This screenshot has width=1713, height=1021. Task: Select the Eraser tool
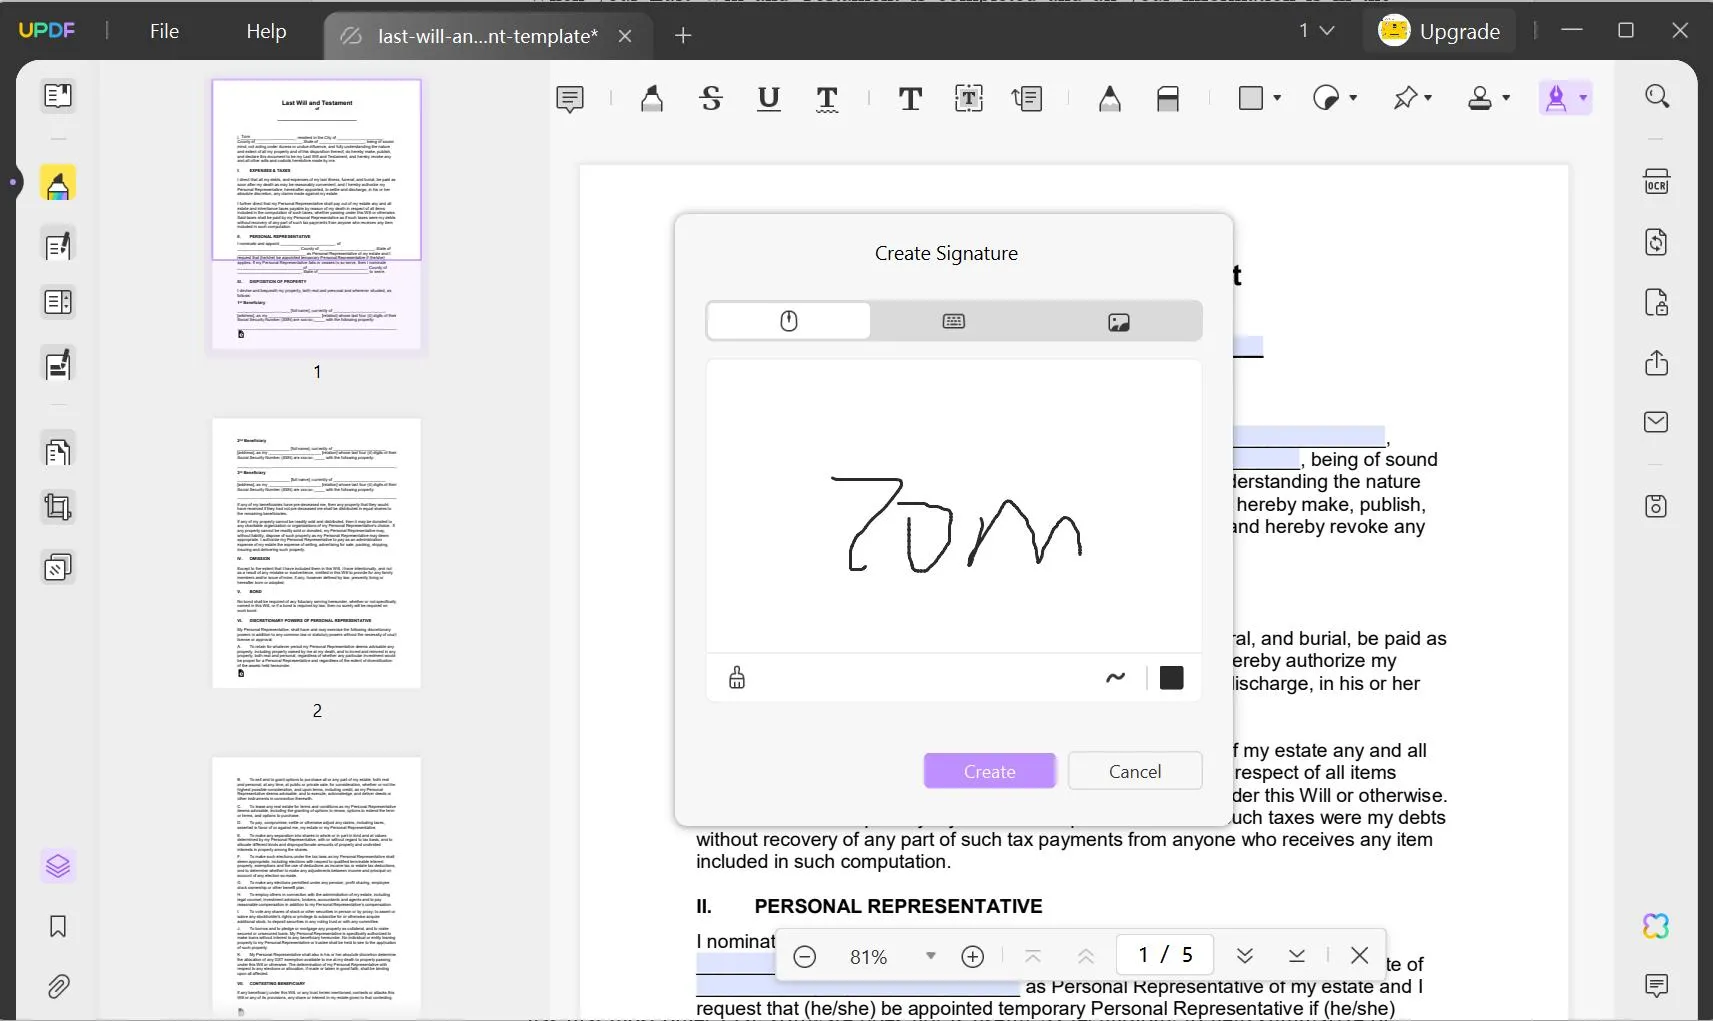[x=1168, y=98]
